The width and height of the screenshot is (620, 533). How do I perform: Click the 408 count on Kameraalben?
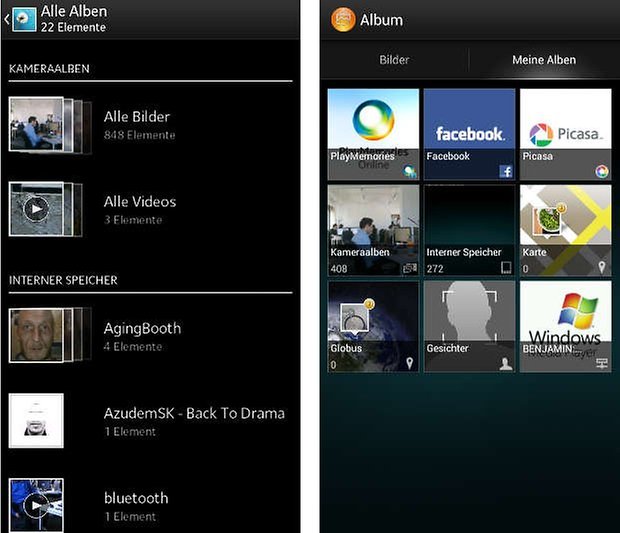pos(339,269)
